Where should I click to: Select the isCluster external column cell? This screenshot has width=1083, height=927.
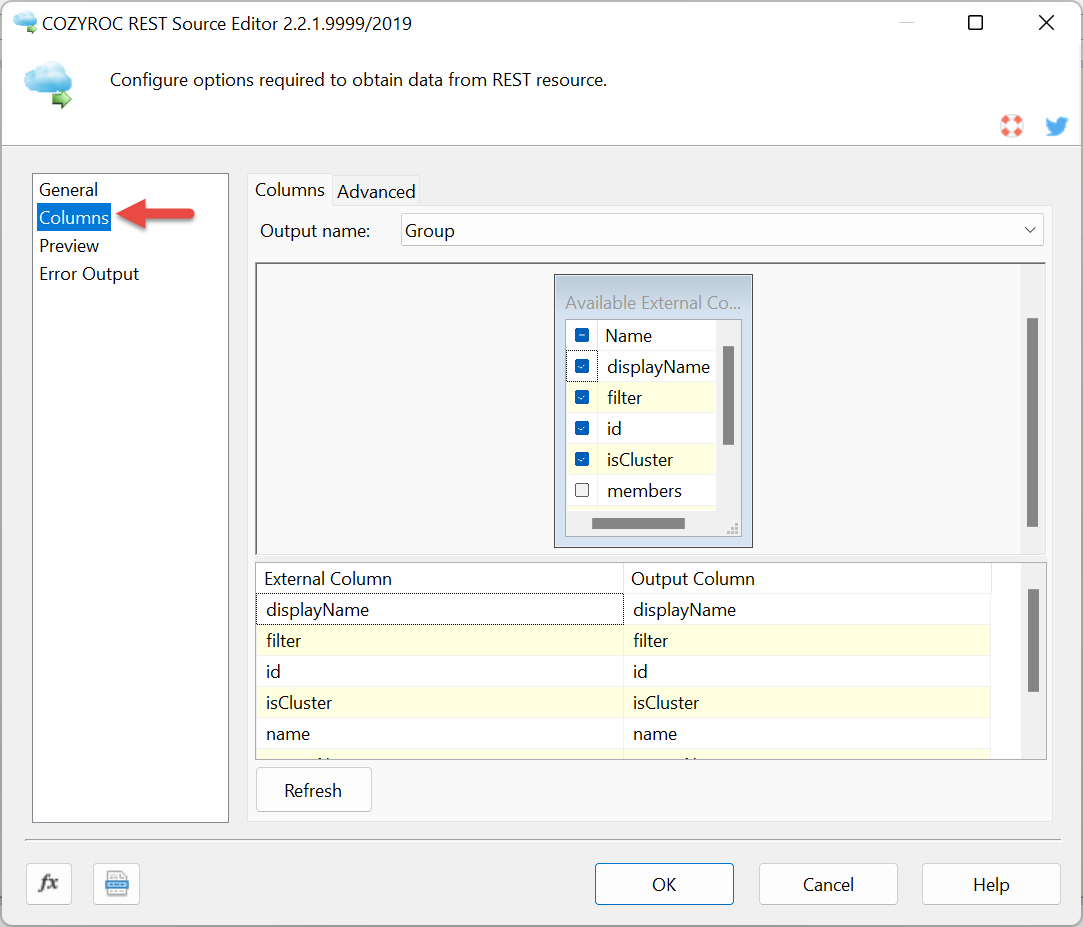pyautogui.click(x=440, y=703)
